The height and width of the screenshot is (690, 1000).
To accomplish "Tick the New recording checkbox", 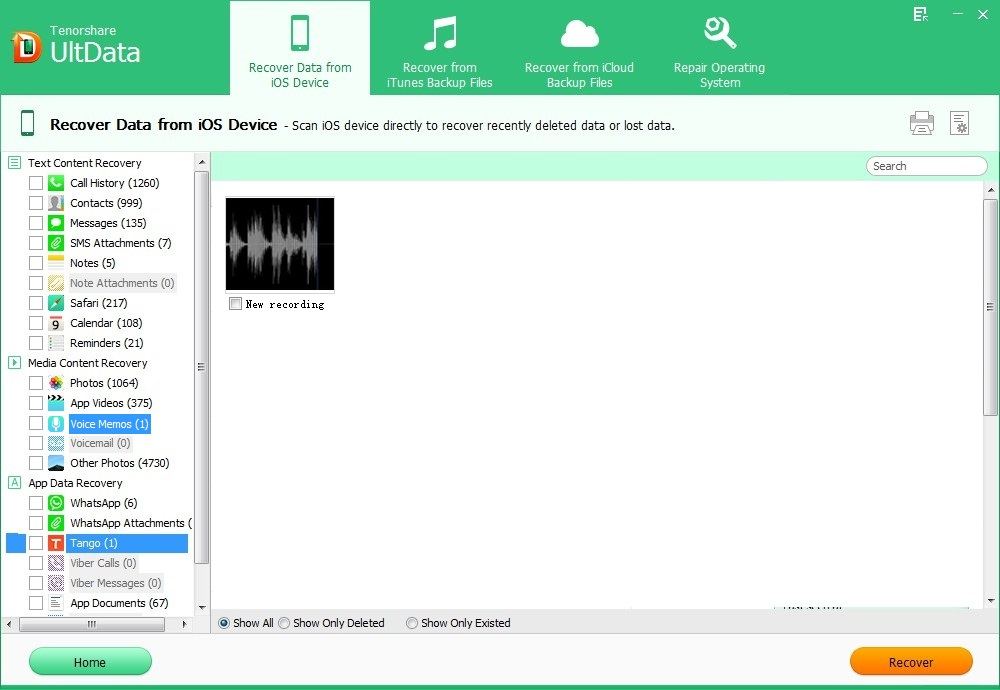I will pos(235,304).
